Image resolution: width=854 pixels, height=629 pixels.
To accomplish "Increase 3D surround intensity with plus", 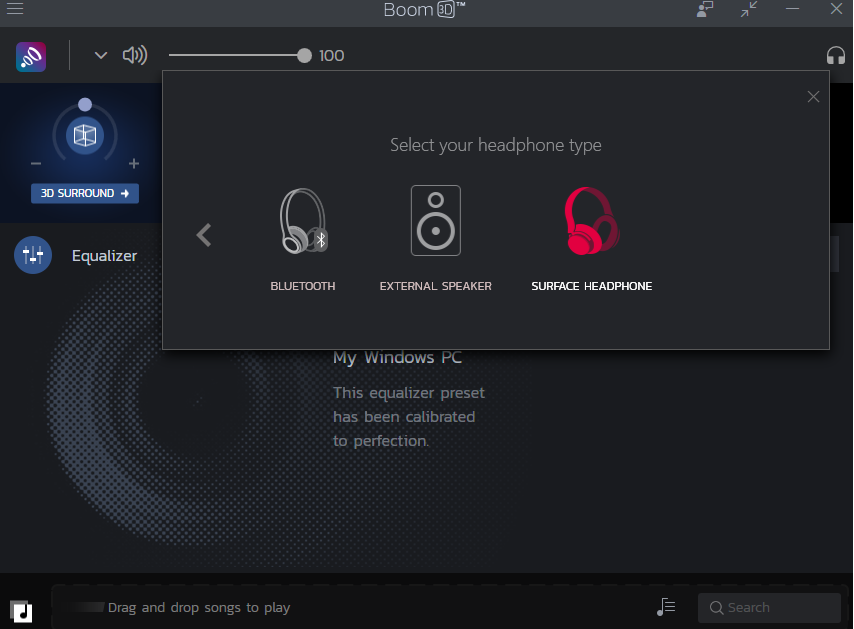I will click(x=134, y=163).
